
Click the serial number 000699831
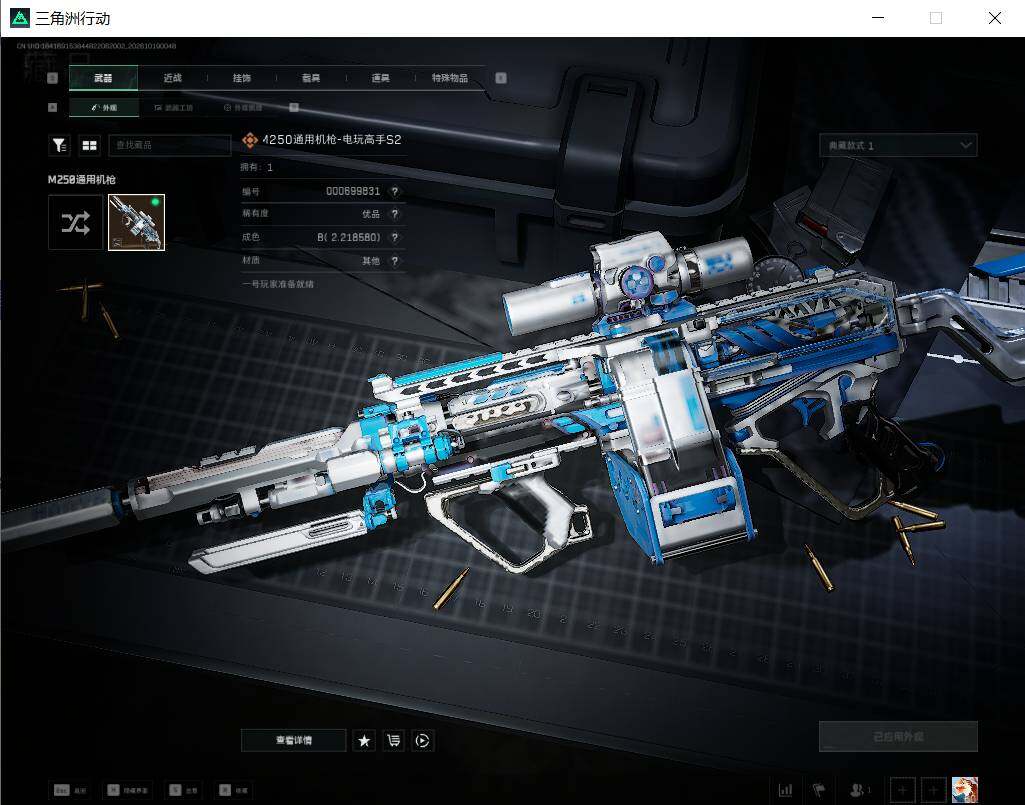point(353,191)
